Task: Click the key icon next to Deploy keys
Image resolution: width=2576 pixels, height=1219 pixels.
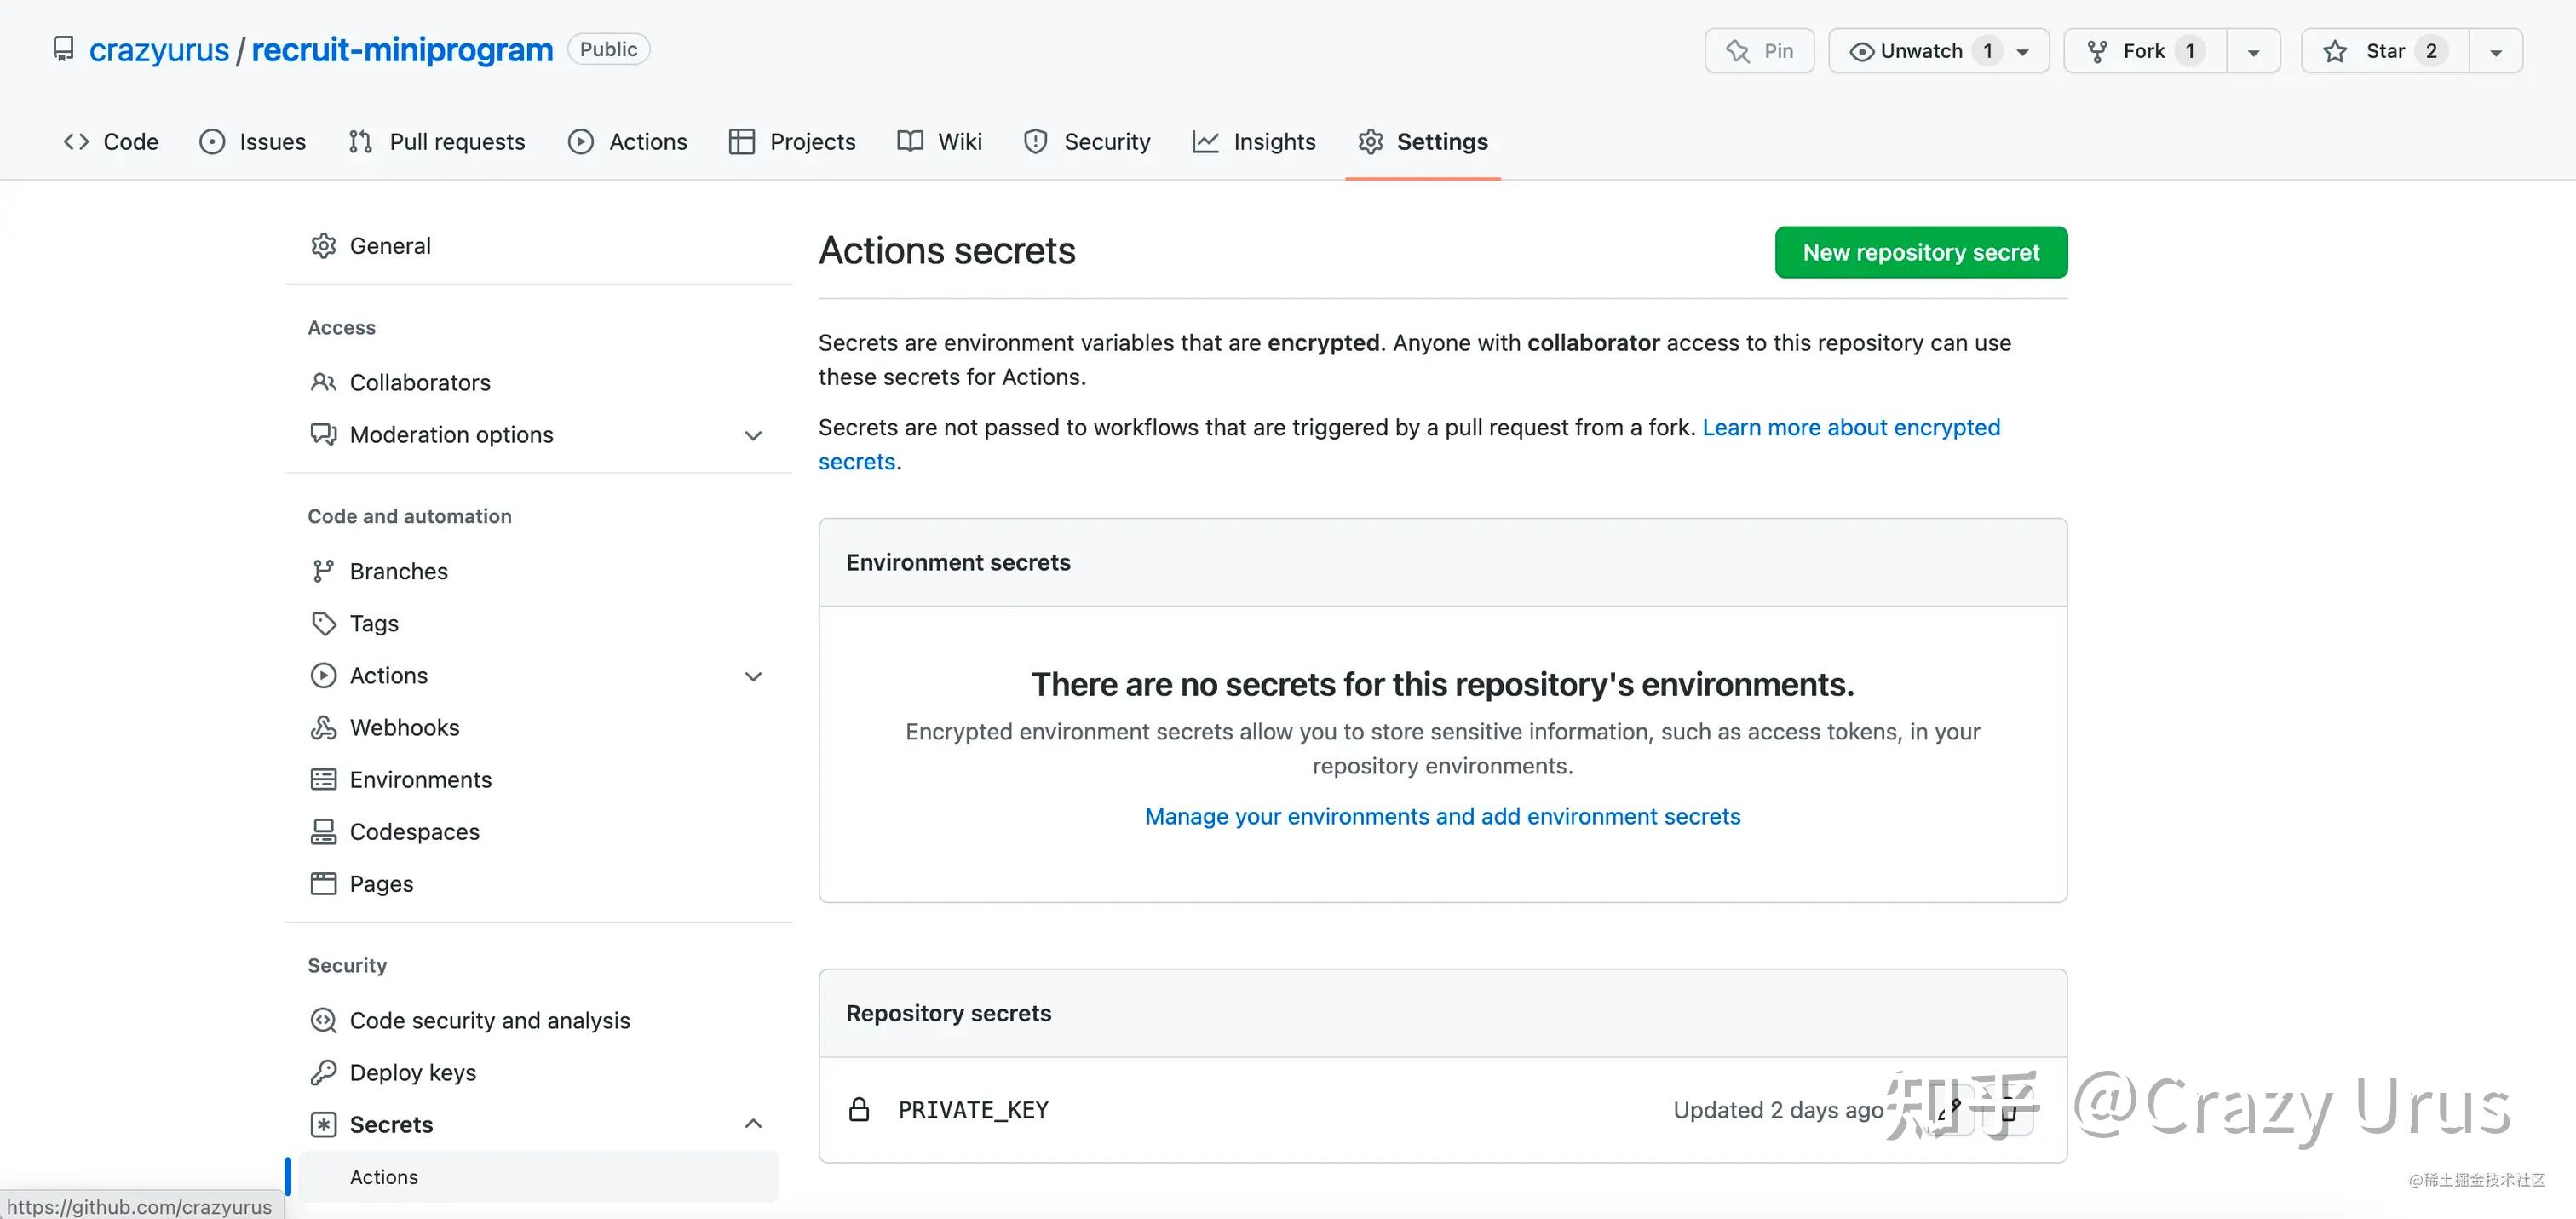Action: click(x=323, y=1071)
